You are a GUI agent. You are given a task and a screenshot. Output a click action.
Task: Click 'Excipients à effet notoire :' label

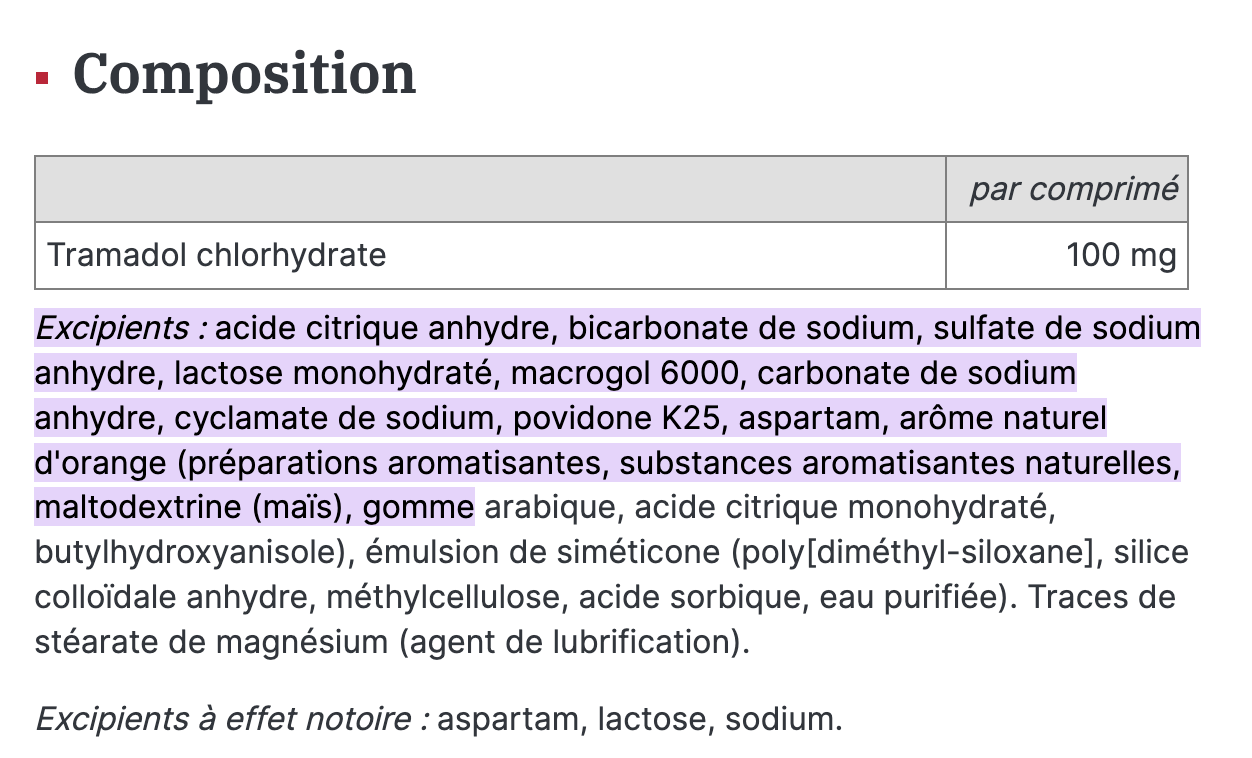tap(232, 719)
